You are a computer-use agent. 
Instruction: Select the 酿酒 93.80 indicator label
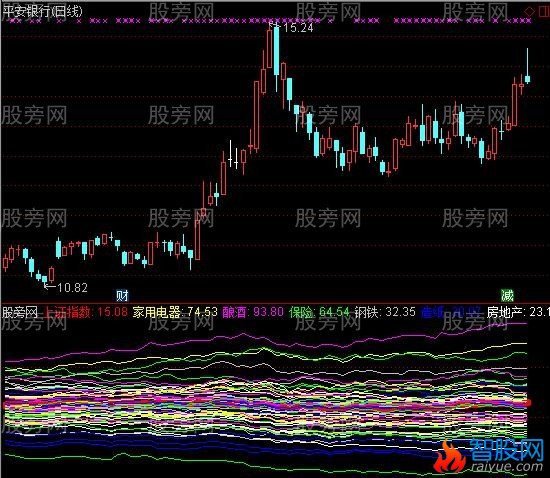coord(253,311)
